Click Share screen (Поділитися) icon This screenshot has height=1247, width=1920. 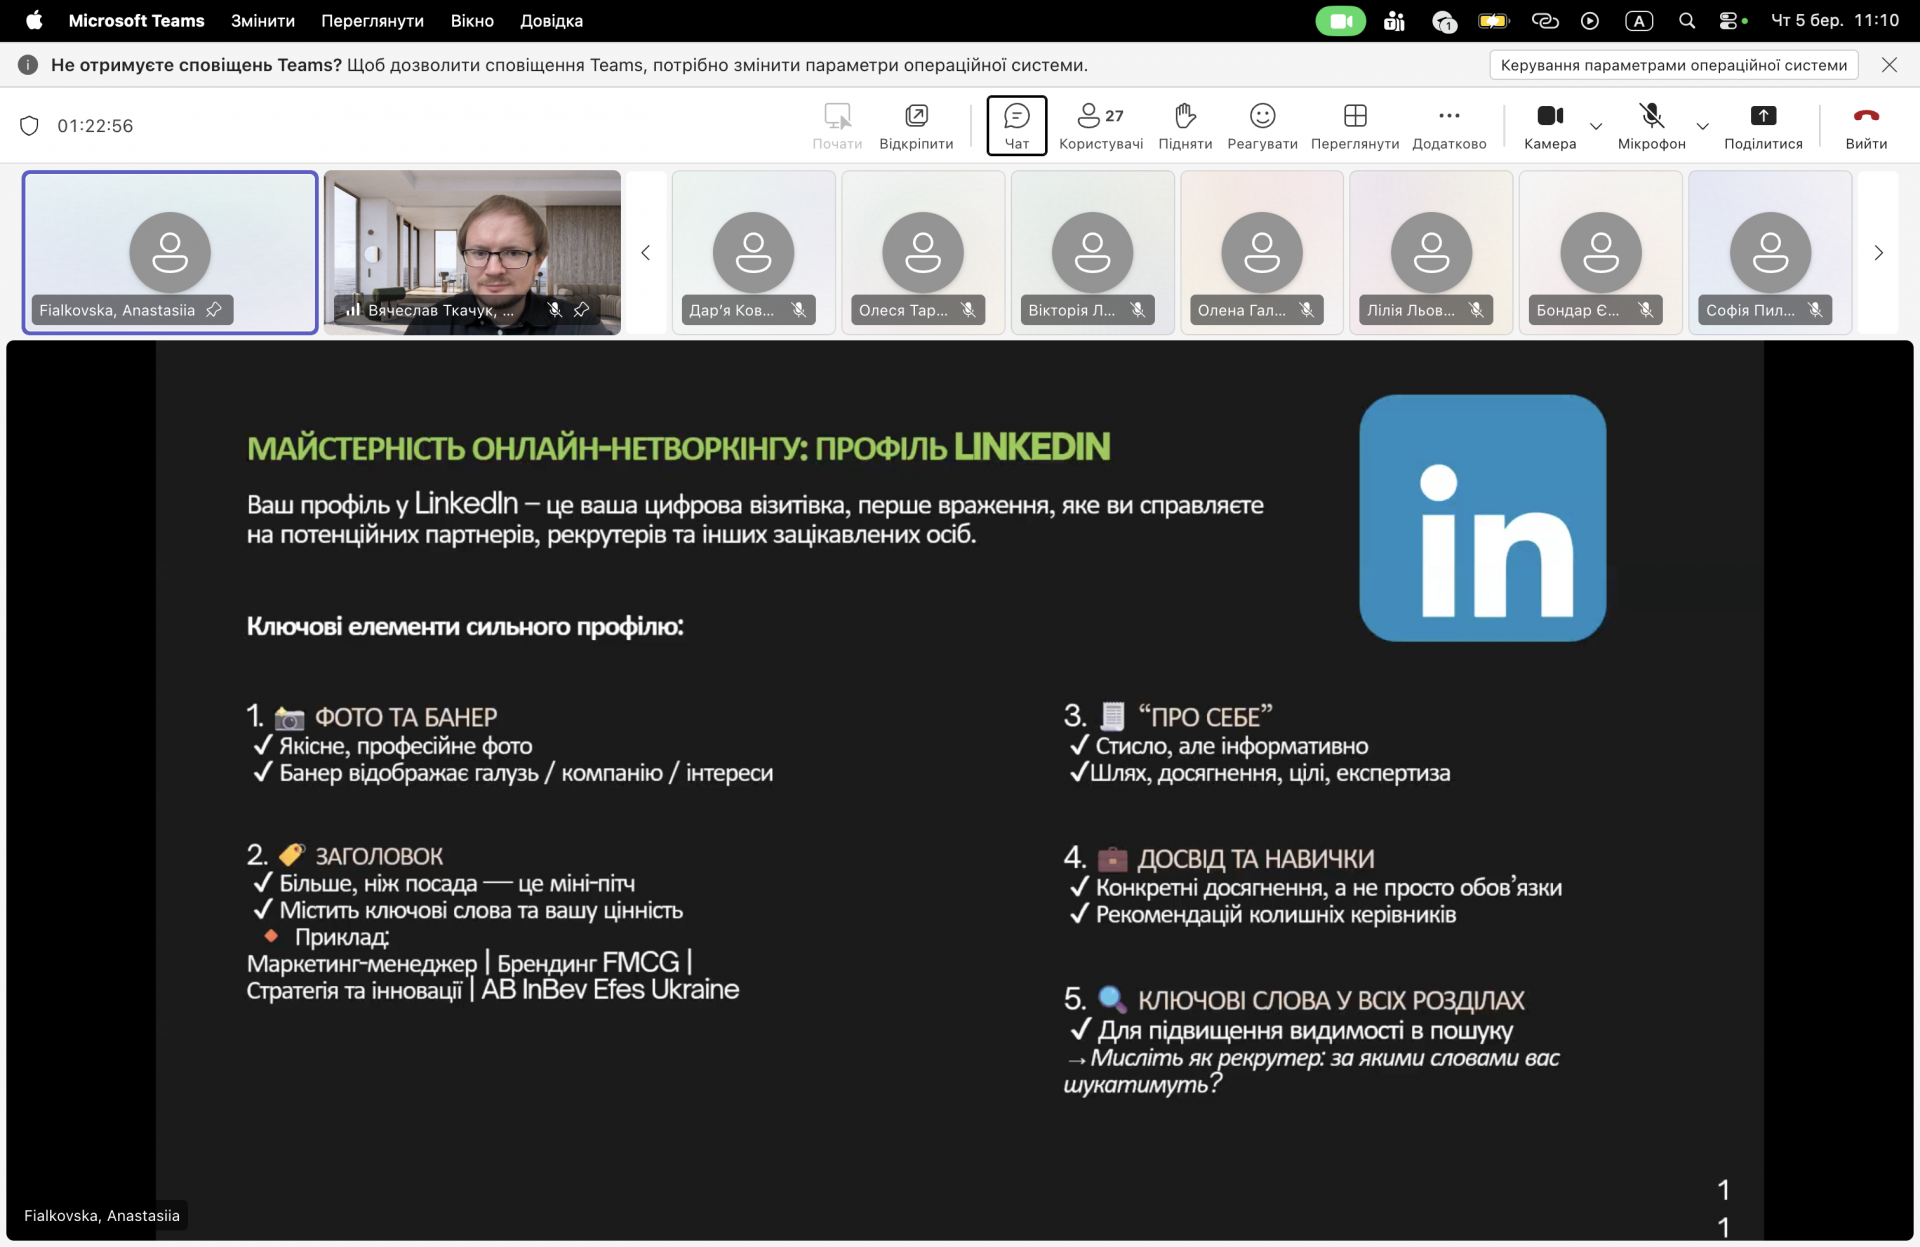(1763, 116)
